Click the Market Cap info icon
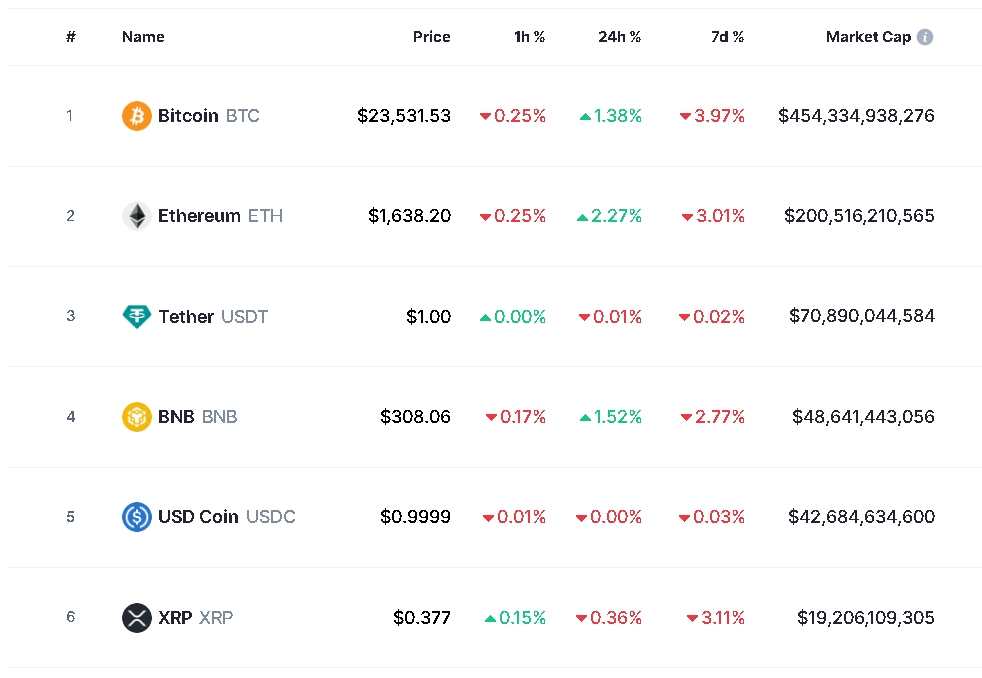This screenshot has height=678, width=982. click(x=925, y=37)
